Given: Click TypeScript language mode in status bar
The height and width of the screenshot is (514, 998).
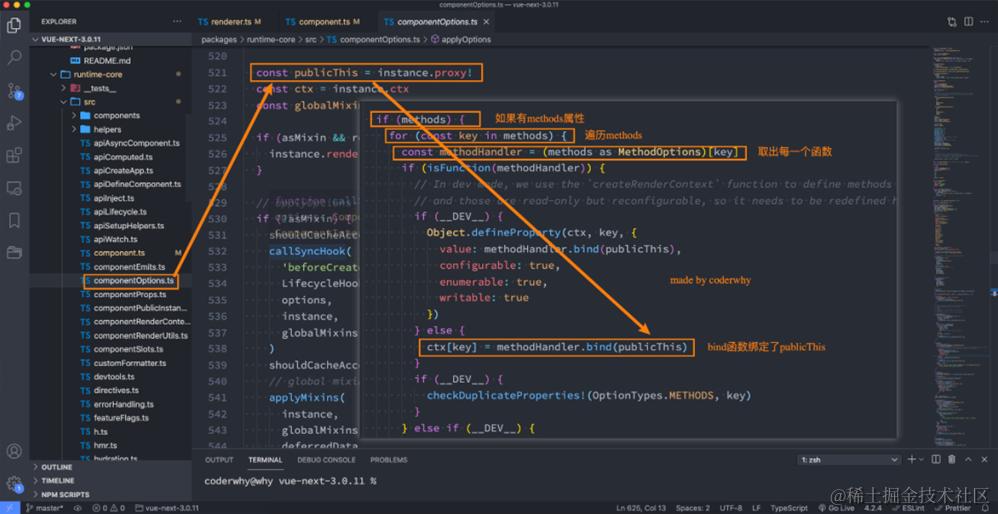Looking at the screenshot, I should (x=789, y=508).
